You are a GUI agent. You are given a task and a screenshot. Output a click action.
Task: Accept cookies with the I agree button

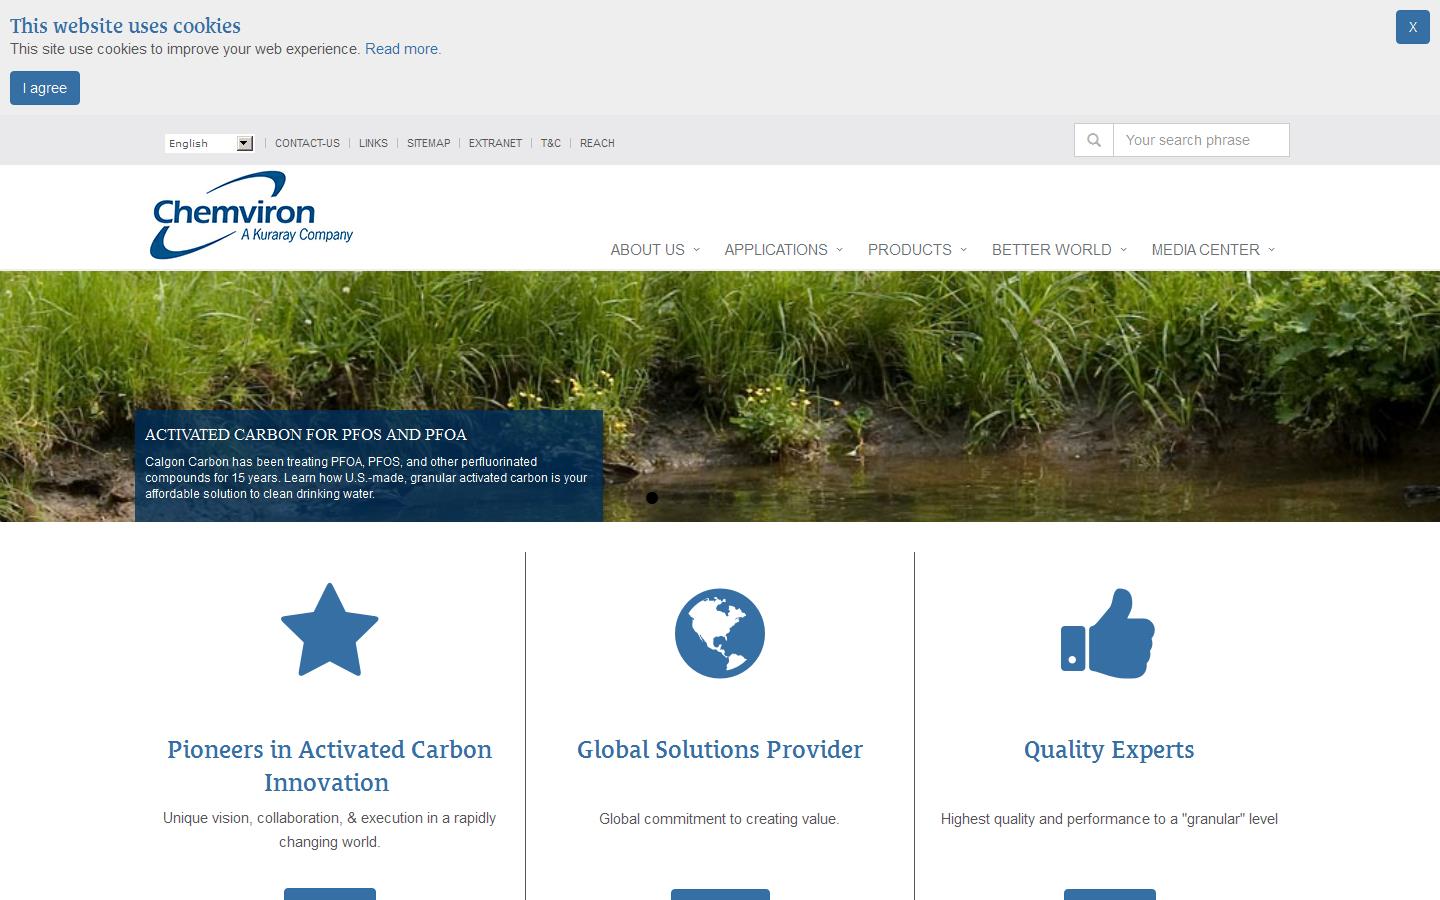(44, 88)
